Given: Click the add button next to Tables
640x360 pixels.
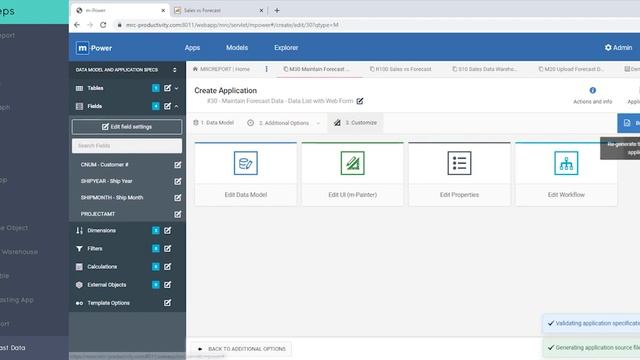Looking at the screenshot, I should [x=156, y=88].
